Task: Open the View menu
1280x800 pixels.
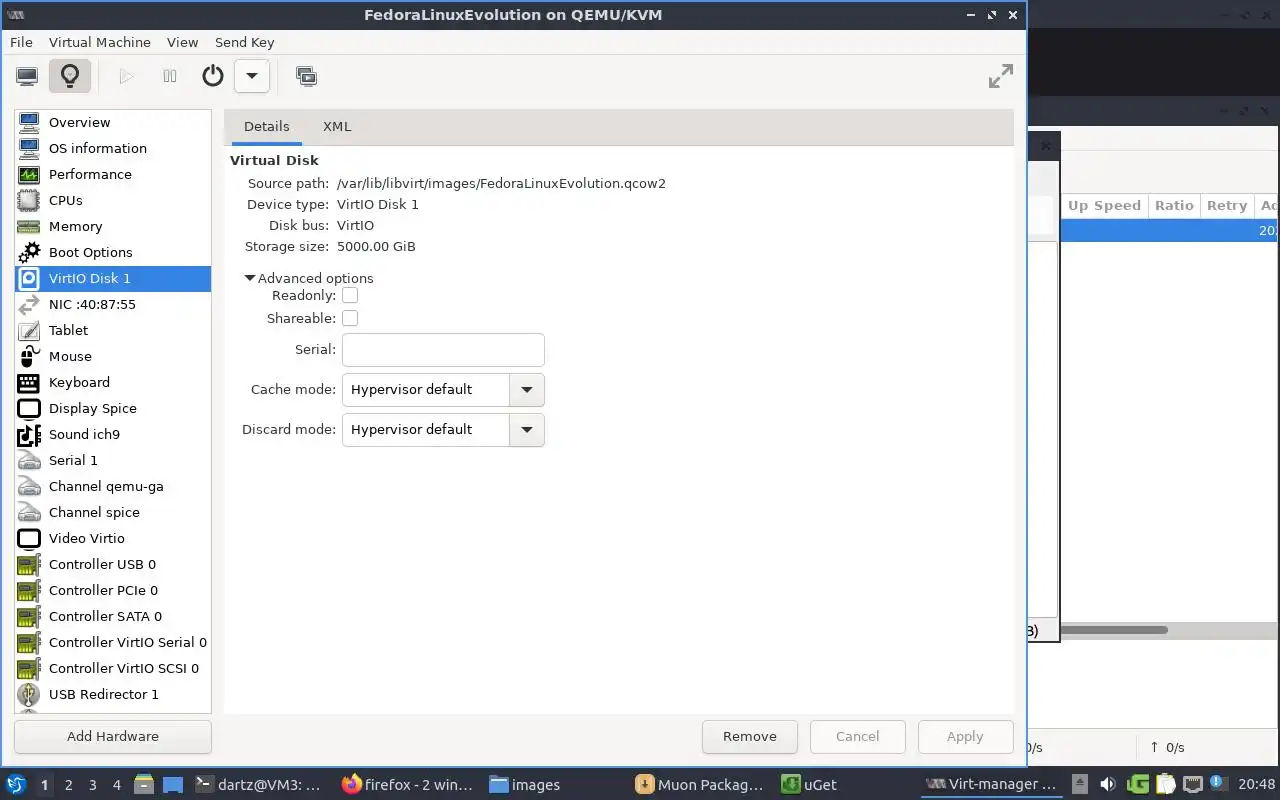Action: point(182,42)
